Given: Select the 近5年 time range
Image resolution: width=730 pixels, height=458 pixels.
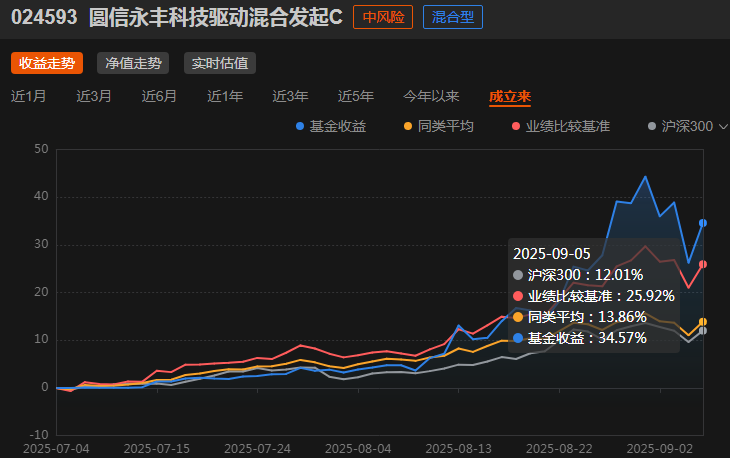Looking at the screenshot, I should point(356,96).
